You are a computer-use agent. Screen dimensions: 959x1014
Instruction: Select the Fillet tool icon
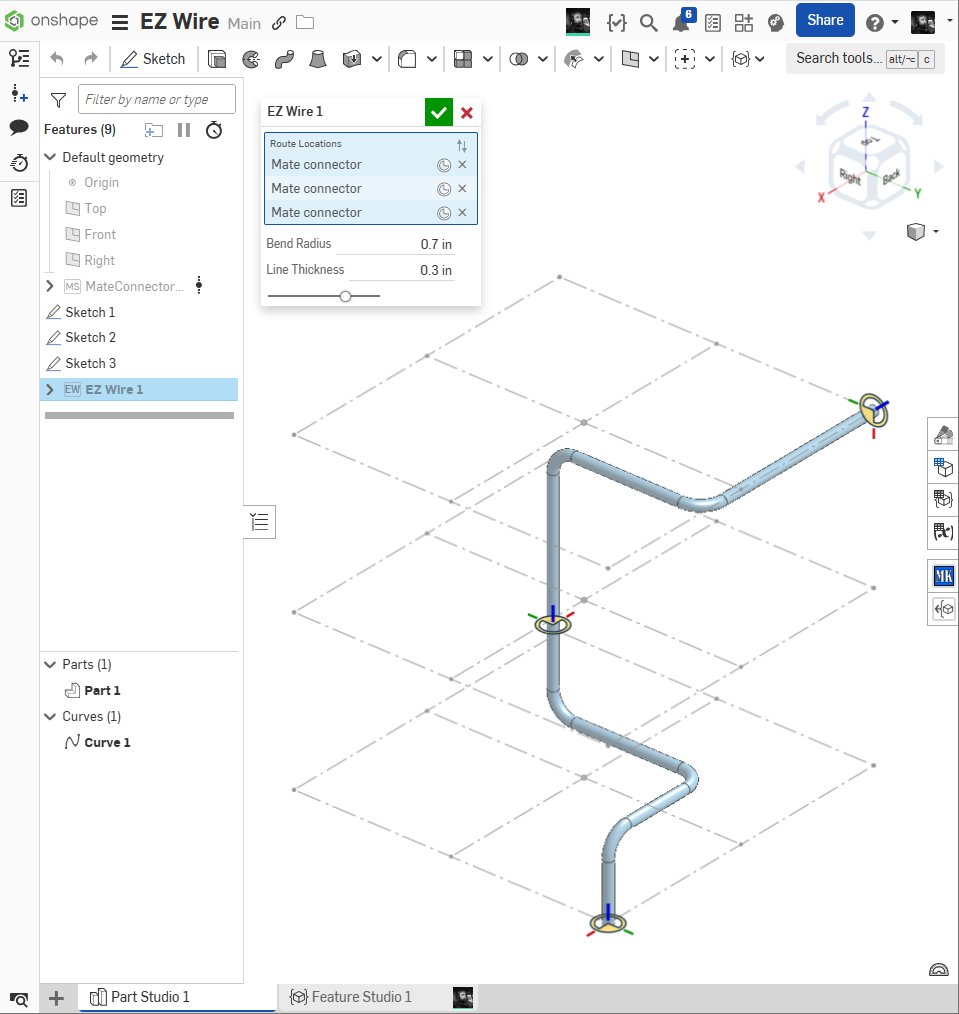(407, 59)
